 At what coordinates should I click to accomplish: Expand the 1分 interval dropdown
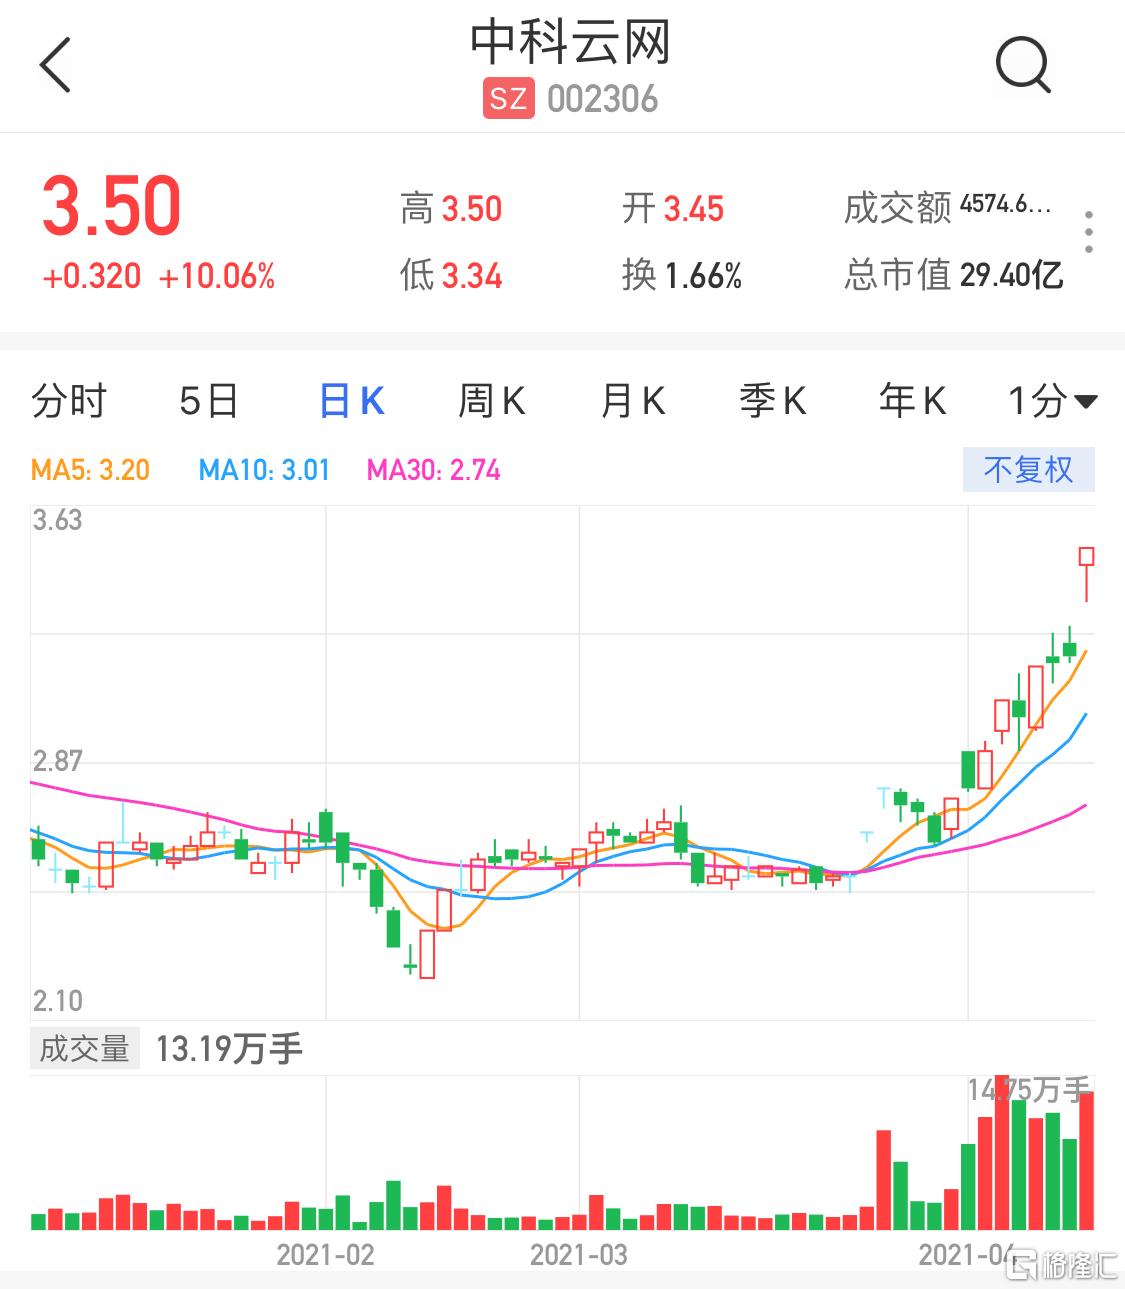coord(1052,401)
